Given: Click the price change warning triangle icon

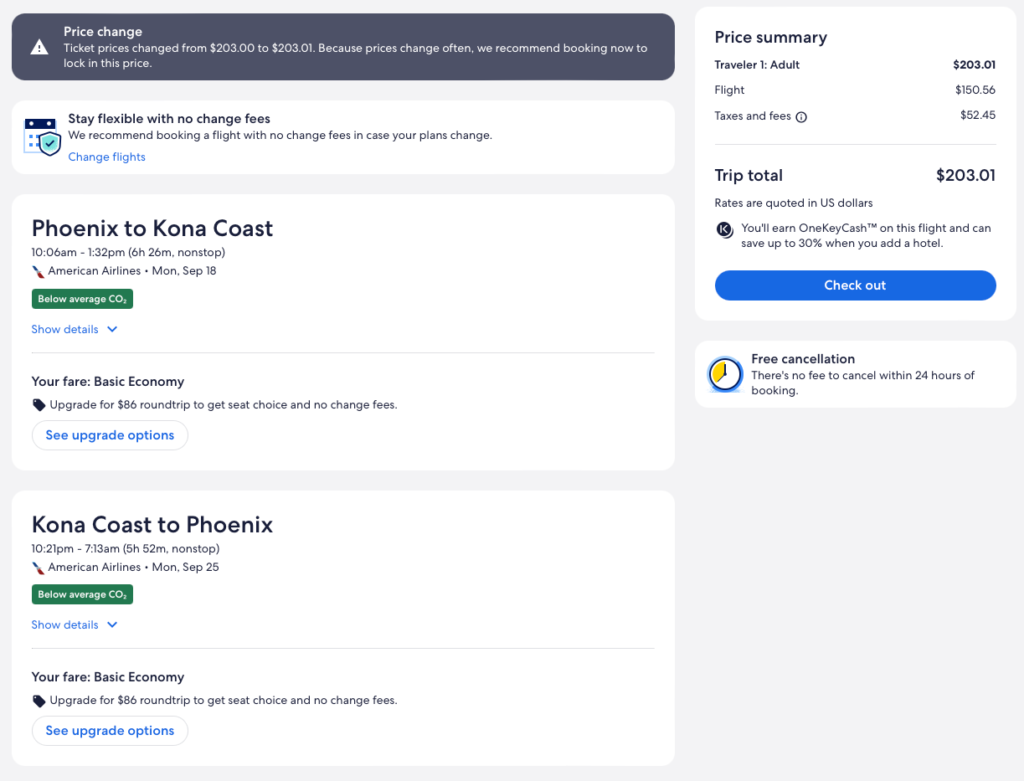Looking at the screenshot, I should pos(39,47).
